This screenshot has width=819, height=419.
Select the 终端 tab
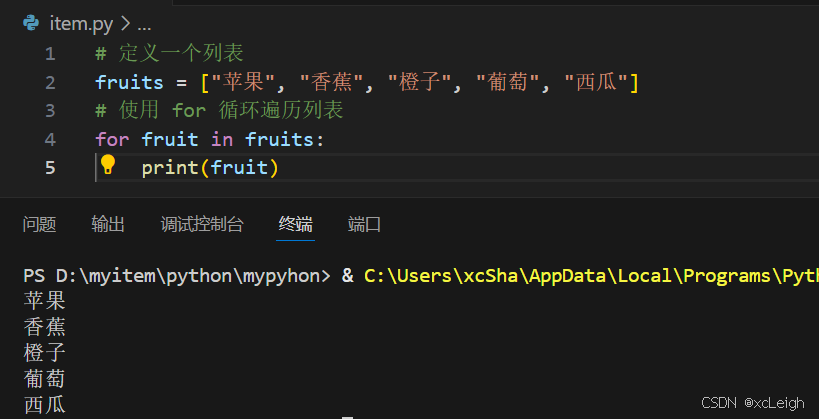pos(296,225)
